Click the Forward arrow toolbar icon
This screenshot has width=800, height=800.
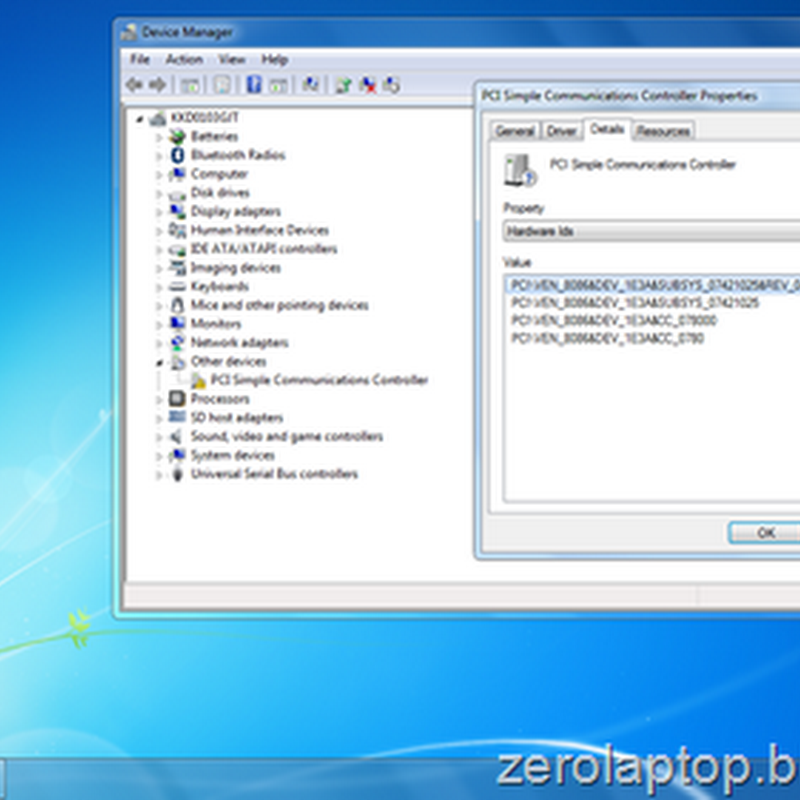[158, 84]
